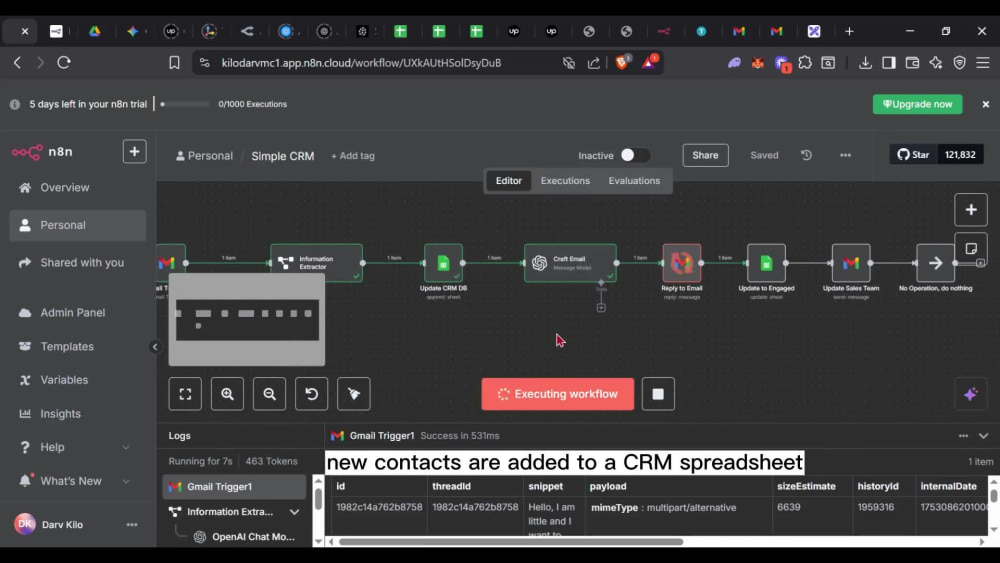Dismiss the trial banner
This screenshot has width=1000, height=563.
985,104
